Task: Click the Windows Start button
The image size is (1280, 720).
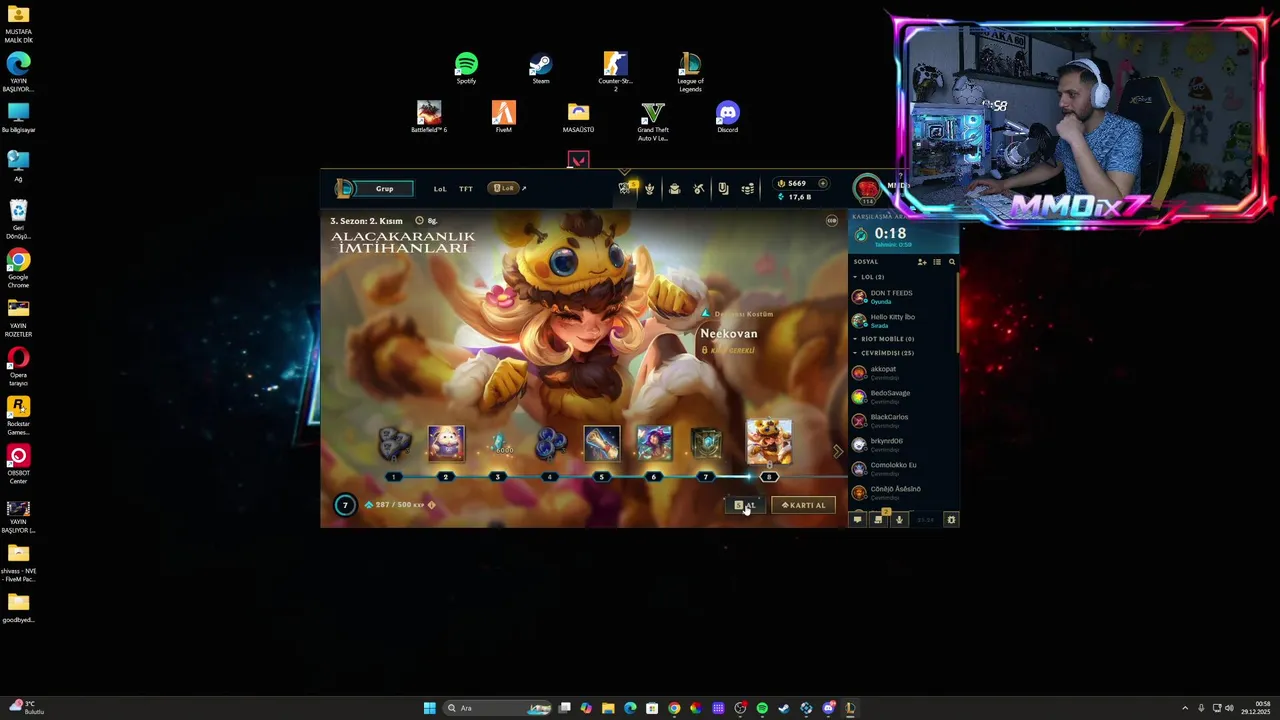Action: (430, 708)
